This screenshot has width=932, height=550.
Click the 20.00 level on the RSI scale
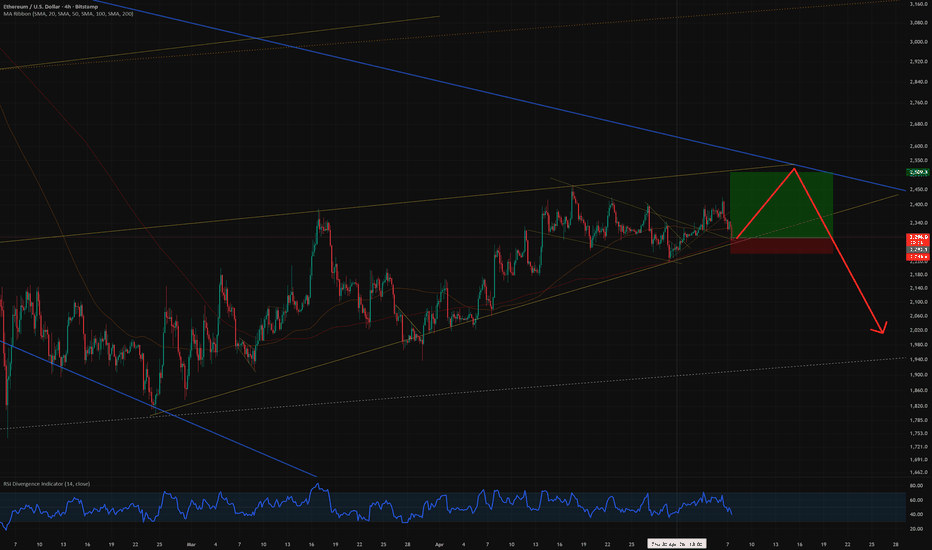tap(916, 529)
